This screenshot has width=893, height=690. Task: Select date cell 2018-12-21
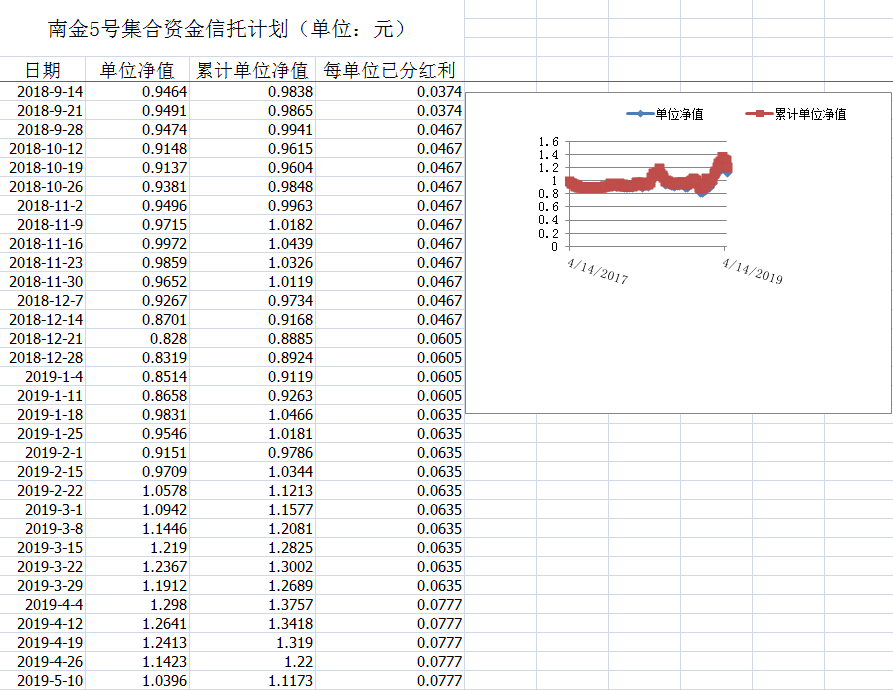[43, 339]
